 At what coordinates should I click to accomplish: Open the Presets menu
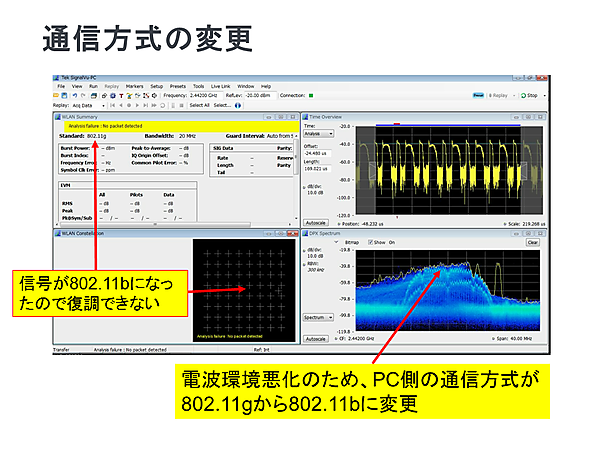pyautogui.click(x=178, y=86)
